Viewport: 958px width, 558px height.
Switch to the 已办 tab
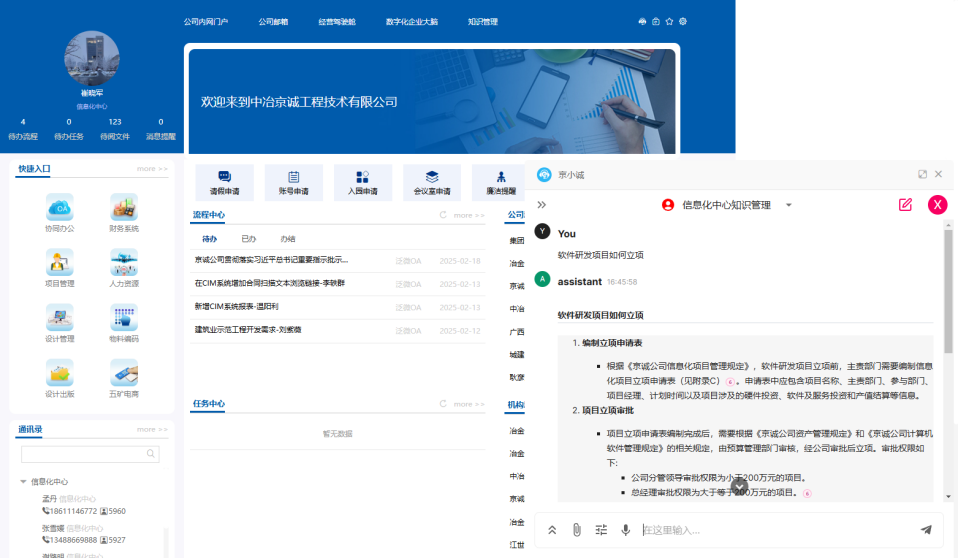248,239
